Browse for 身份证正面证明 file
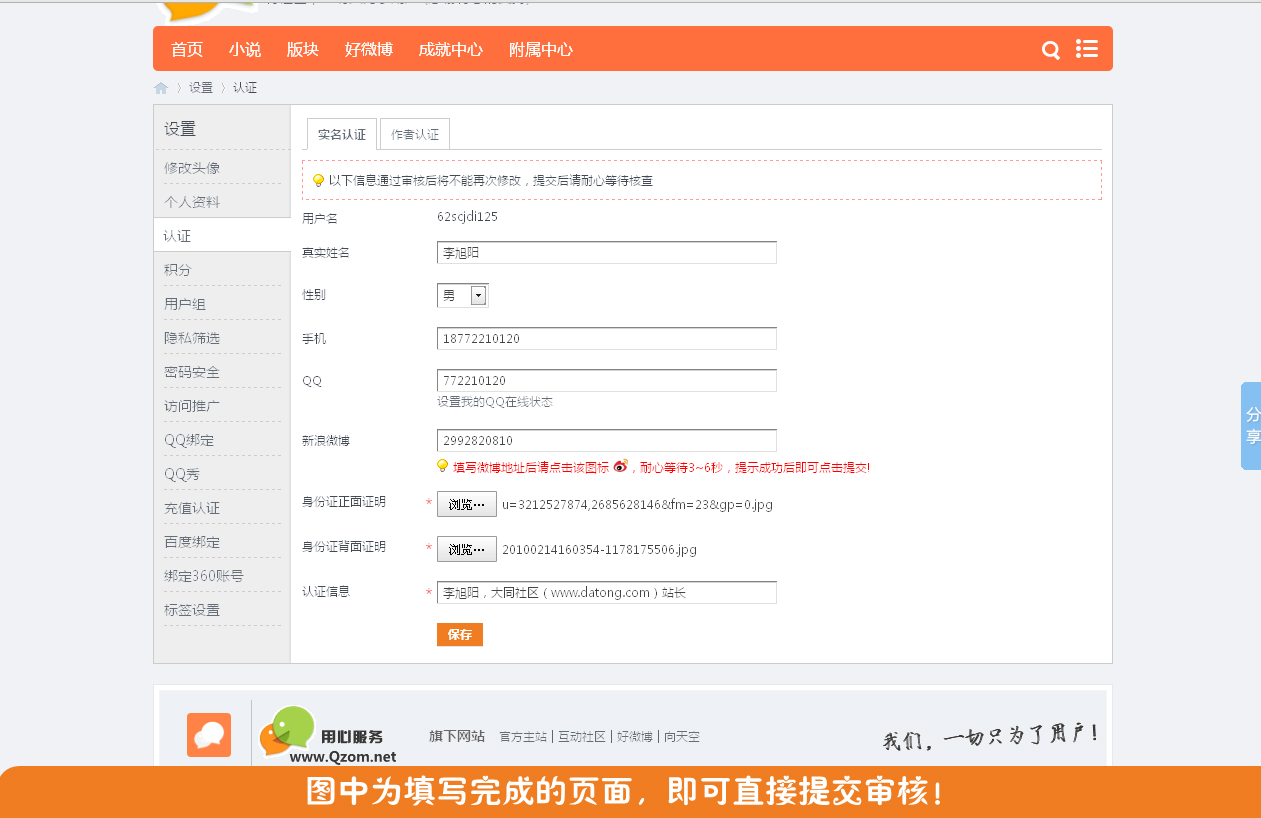The width and height of the screenshot is (1261, 818). point(466,504)
